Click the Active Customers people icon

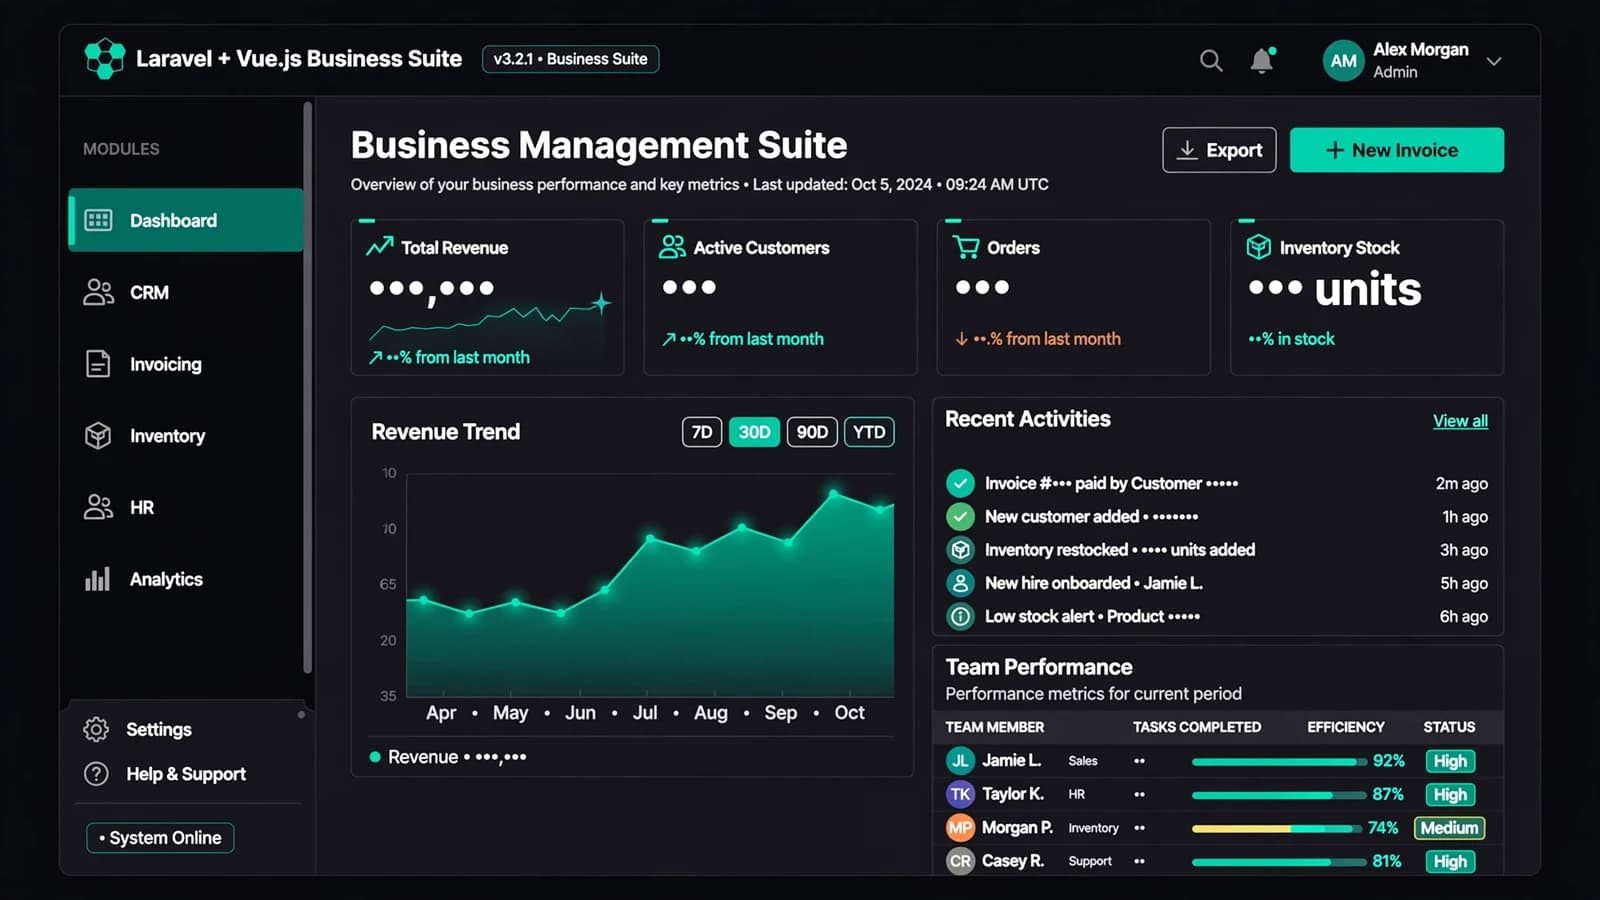[x=672, y=247]
